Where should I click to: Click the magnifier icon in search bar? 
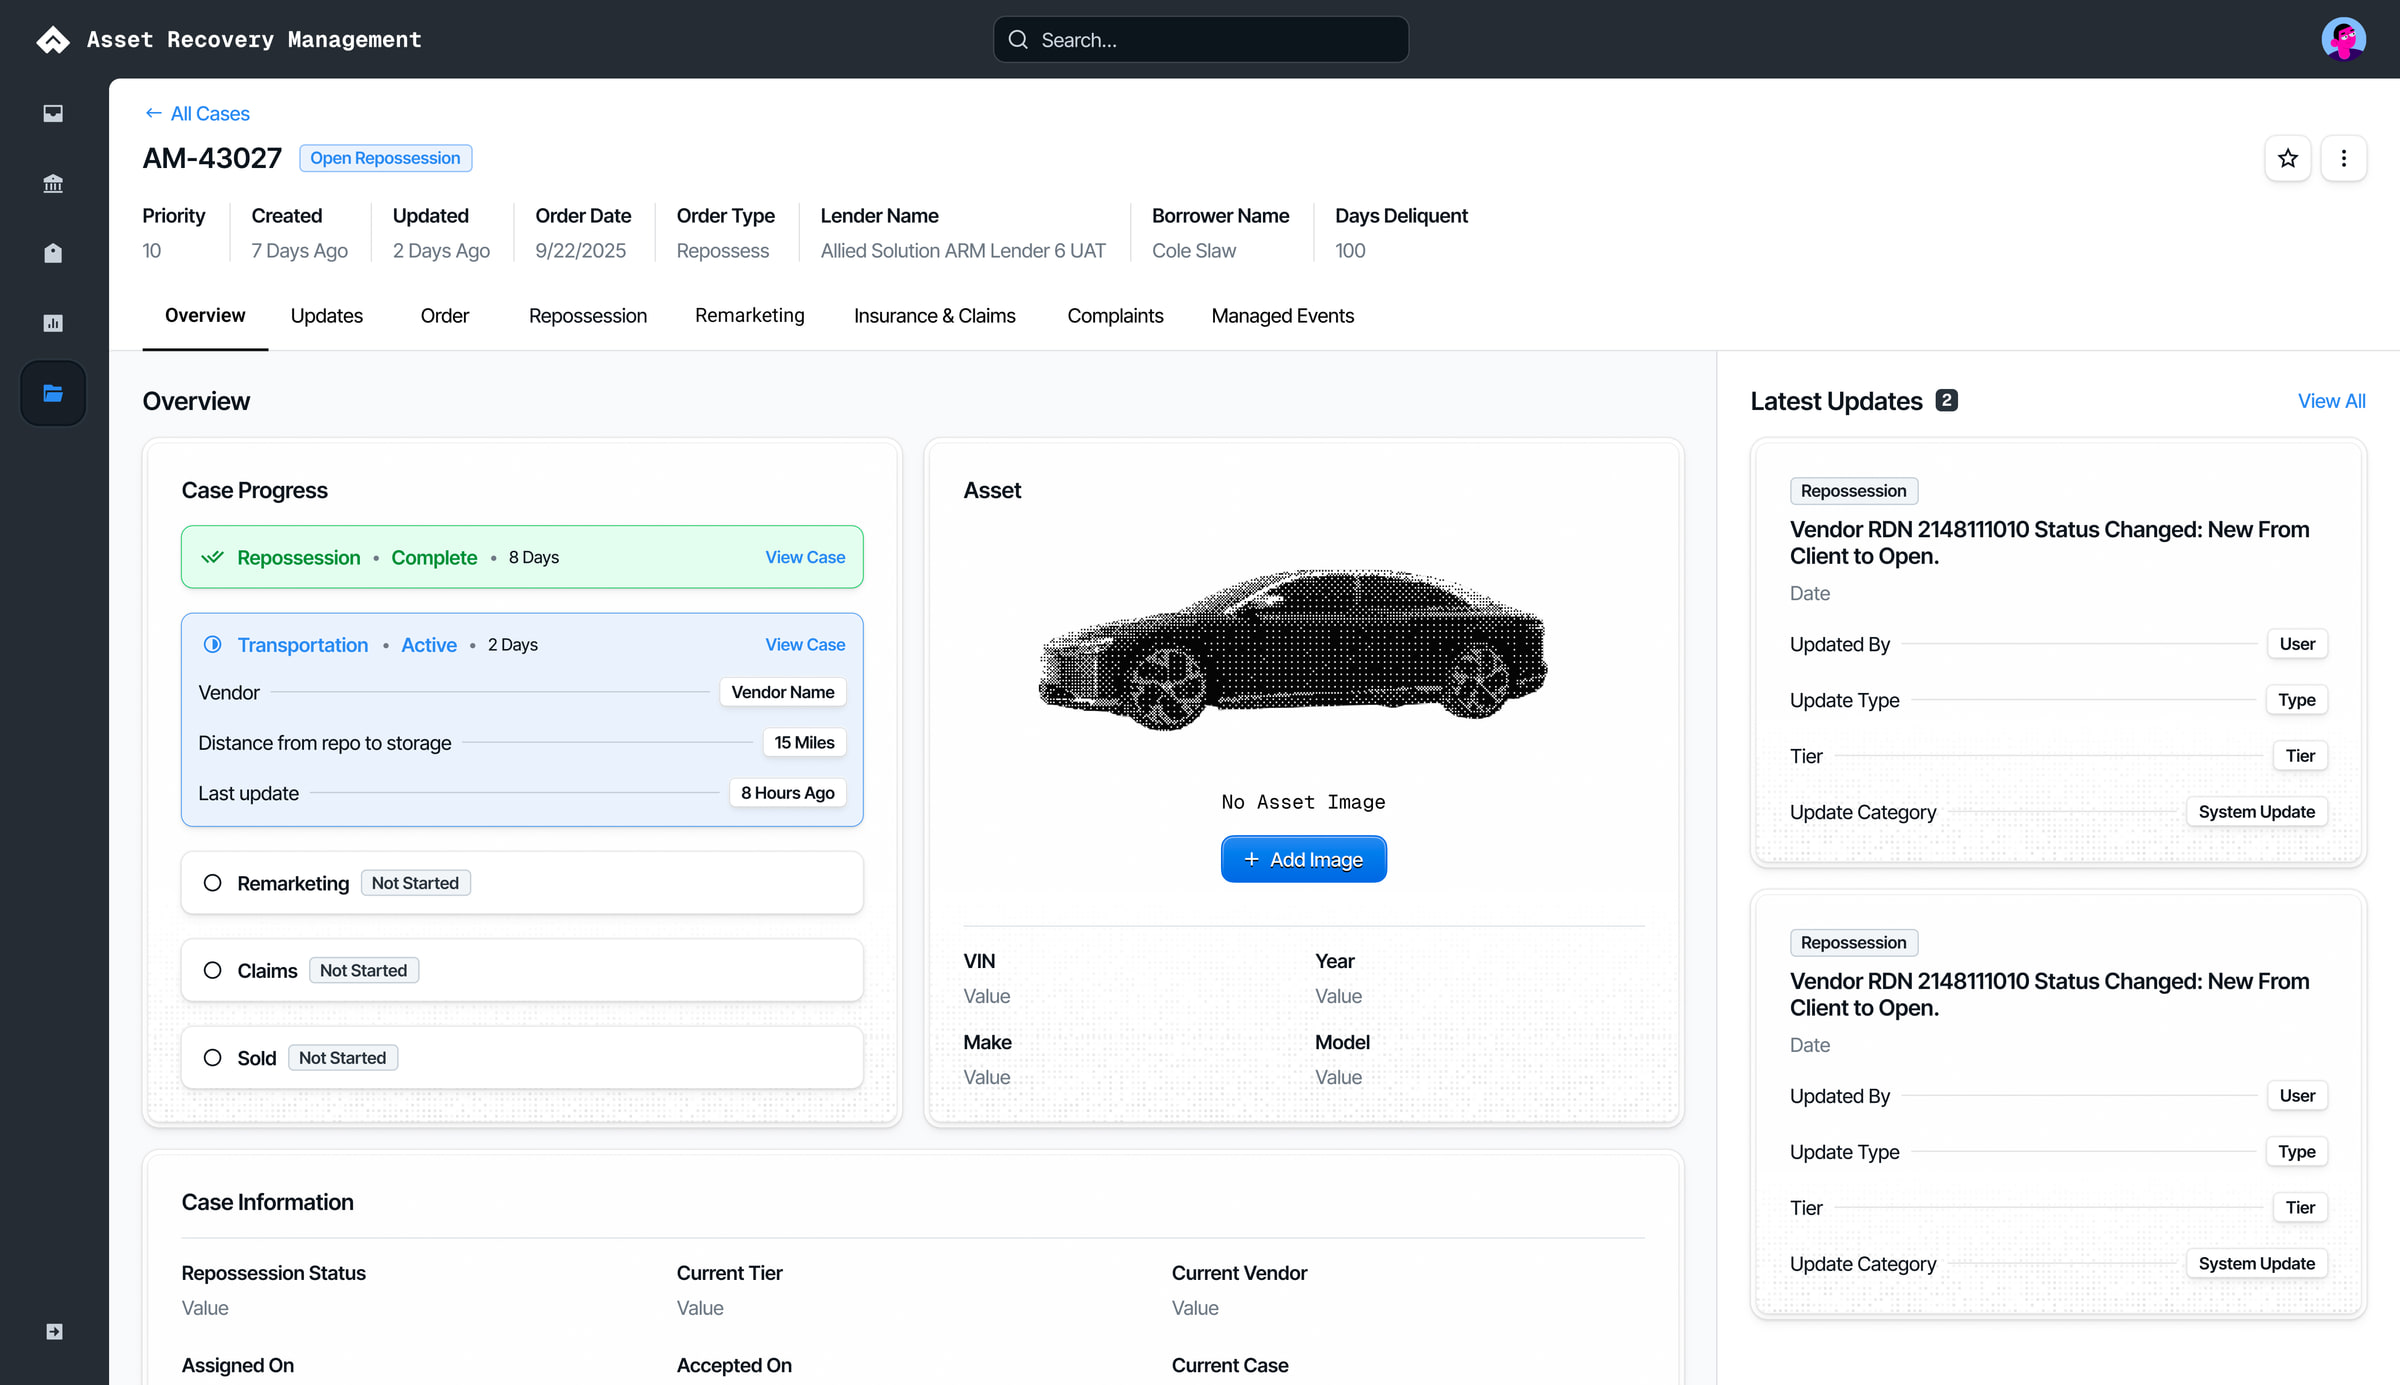point(1018,40)
